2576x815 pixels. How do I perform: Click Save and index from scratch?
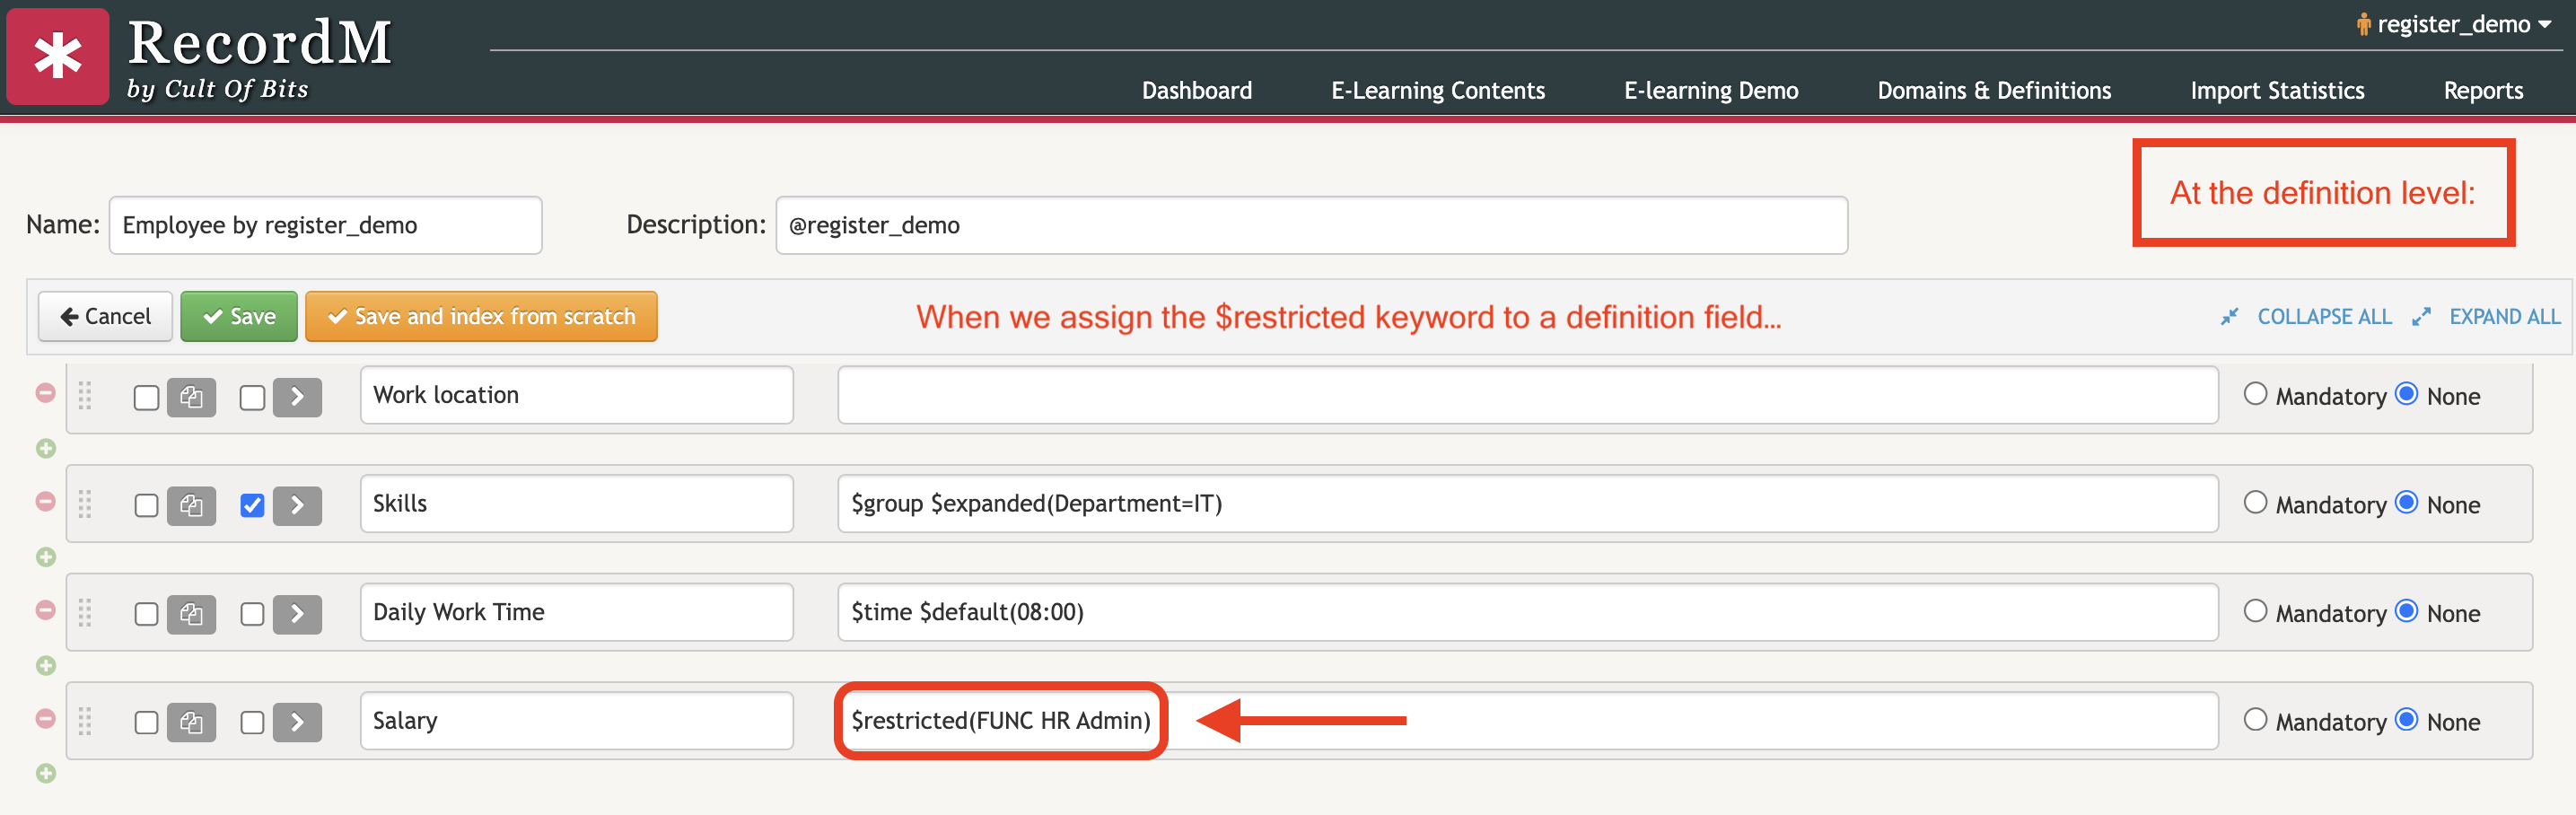click(481, 316)
